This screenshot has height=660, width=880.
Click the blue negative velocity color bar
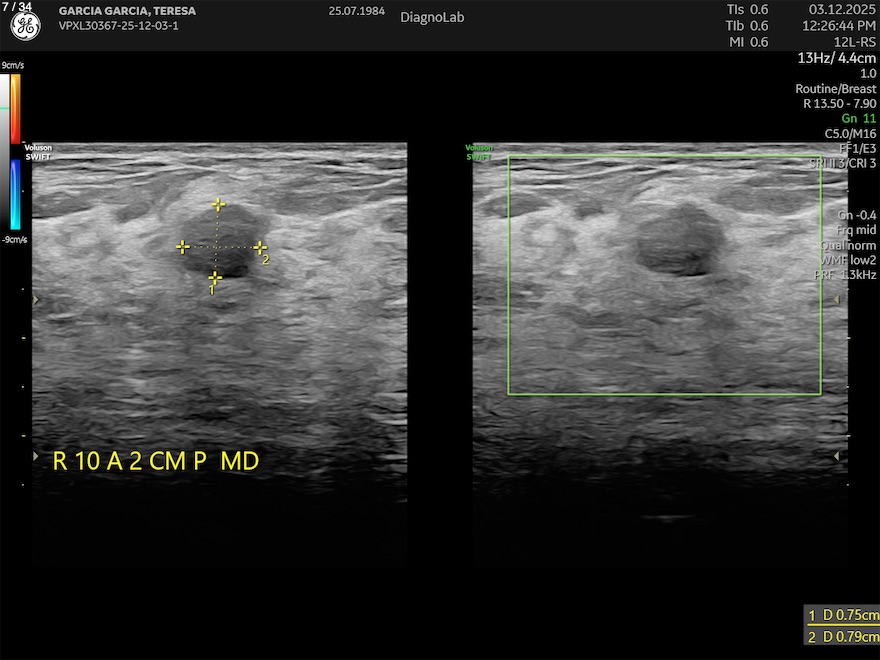pyautogui.click(x=16, y=195)
